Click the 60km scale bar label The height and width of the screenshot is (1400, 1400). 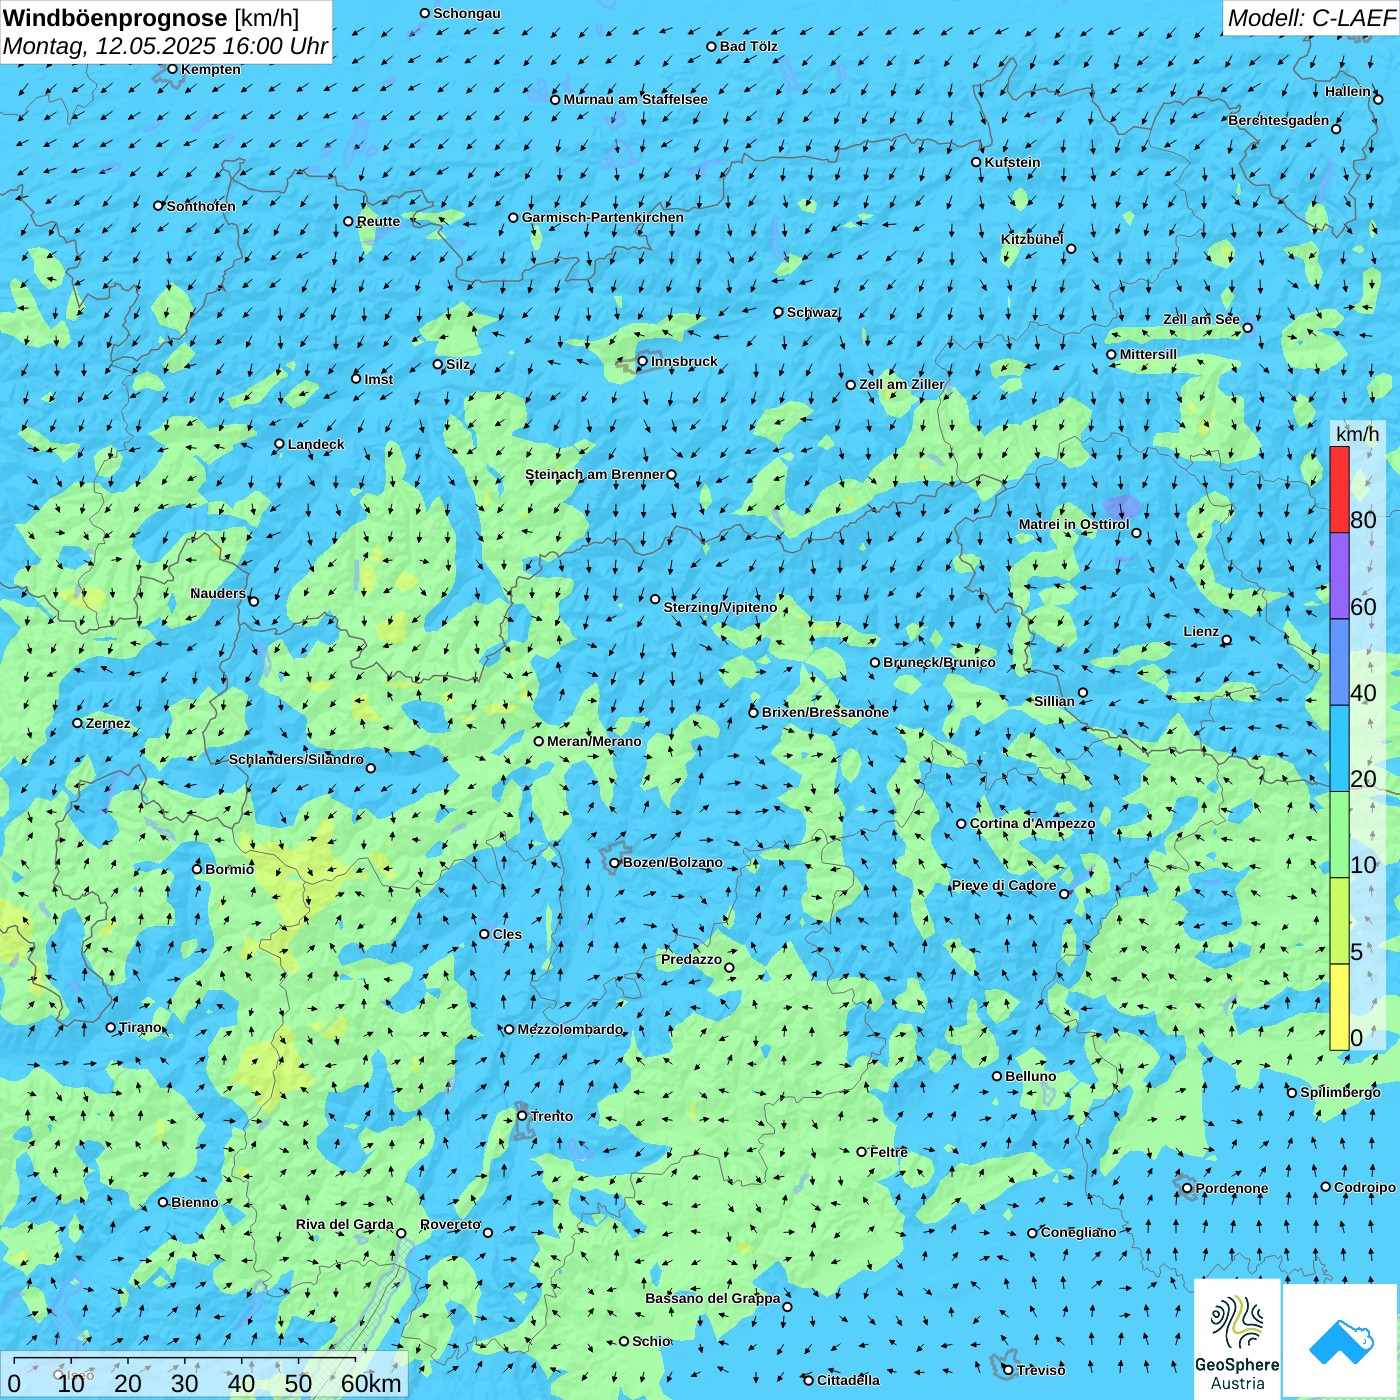click(371, 1383)
